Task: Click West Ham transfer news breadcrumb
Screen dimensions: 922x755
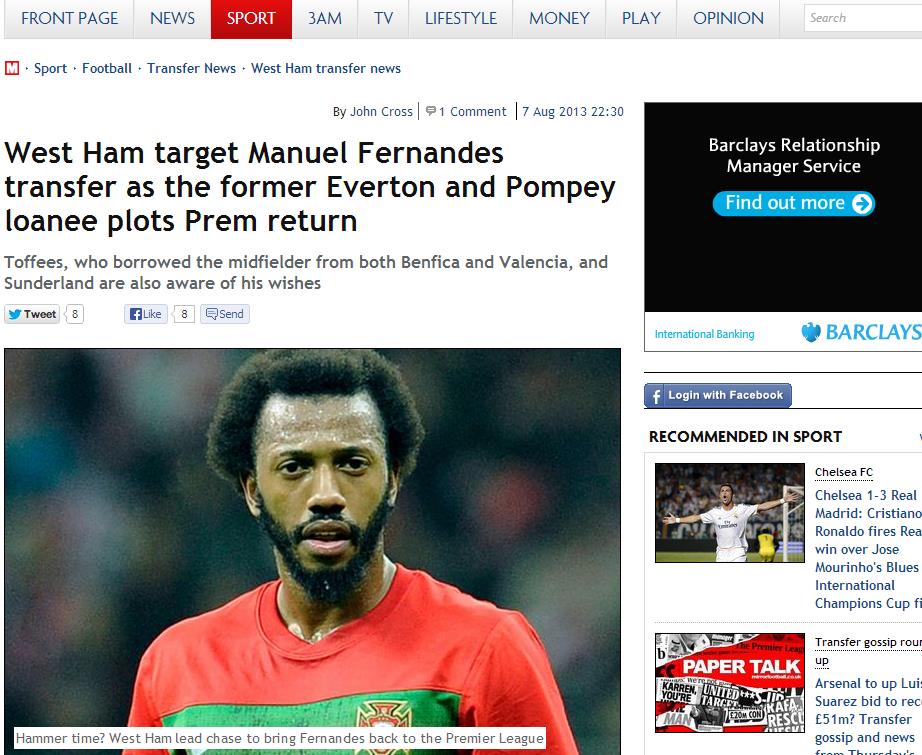Action: click(326, 68)
